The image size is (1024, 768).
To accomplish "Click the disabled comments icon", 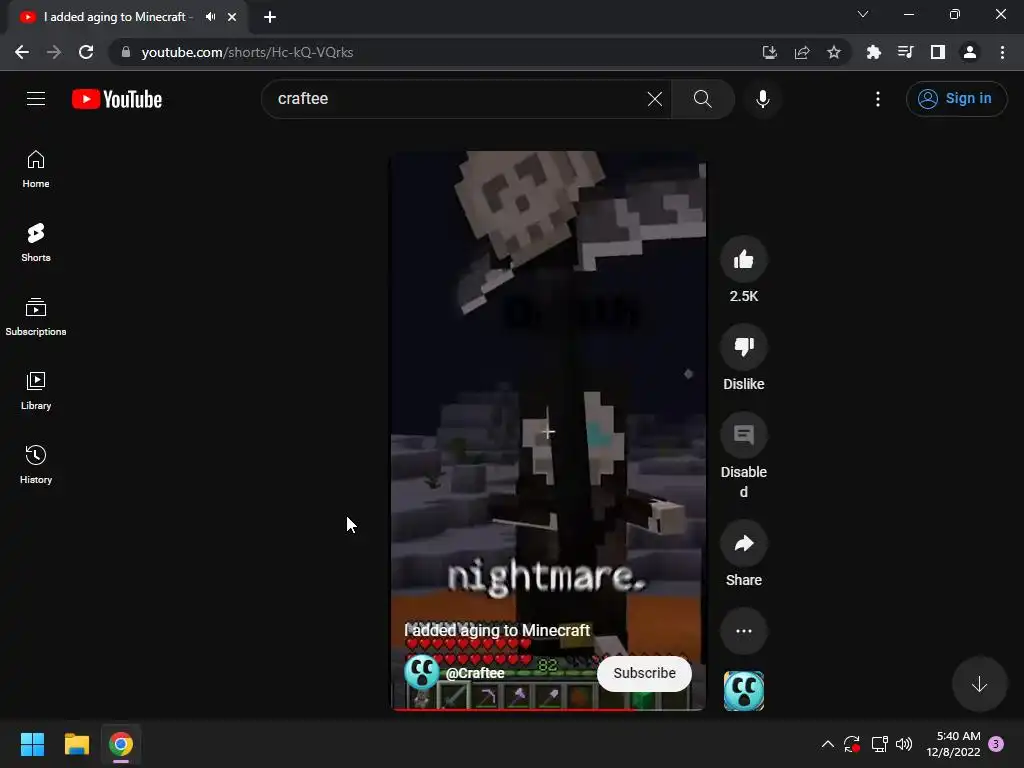I will (x=744, y=435).
